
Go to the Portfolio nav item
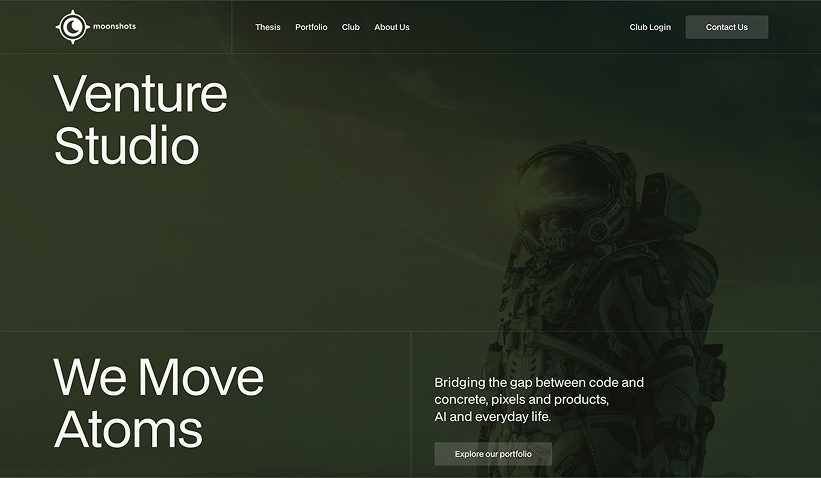coord(311,27)
